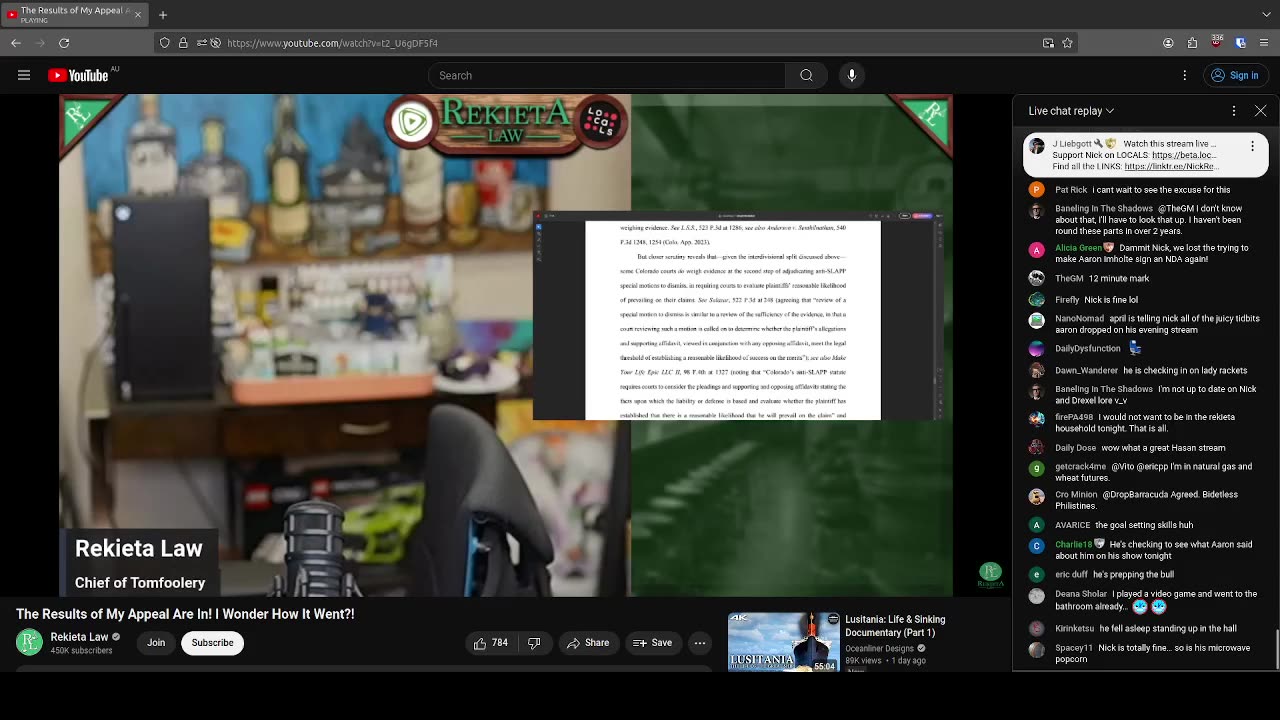
Task: Reload the current page
Action: [64, 43]
